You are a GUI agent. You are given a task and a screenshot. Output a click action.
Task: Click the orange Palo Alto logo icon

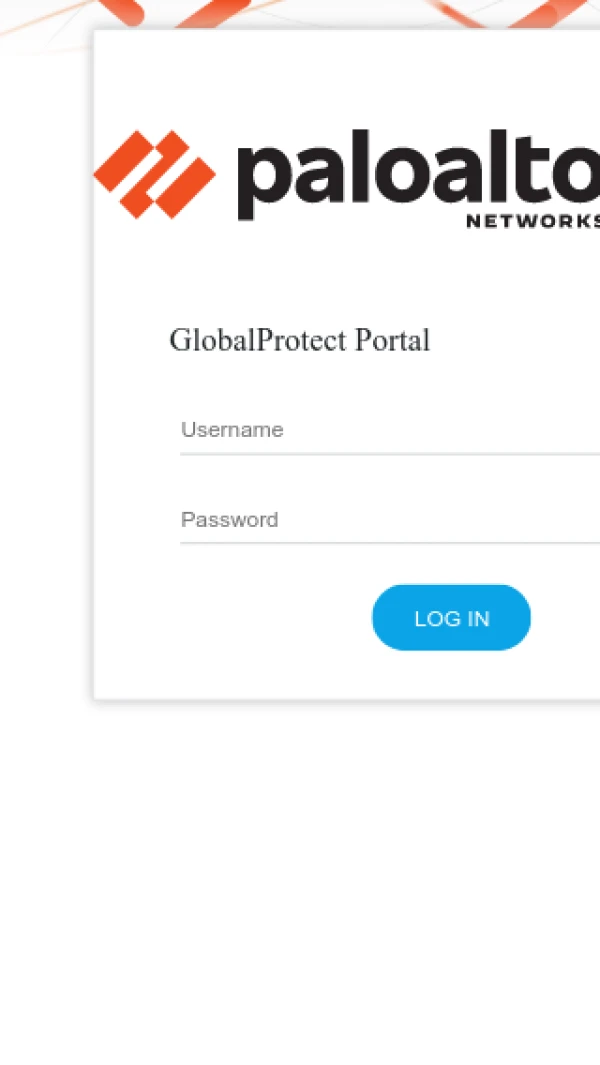(x=154, y=174)
